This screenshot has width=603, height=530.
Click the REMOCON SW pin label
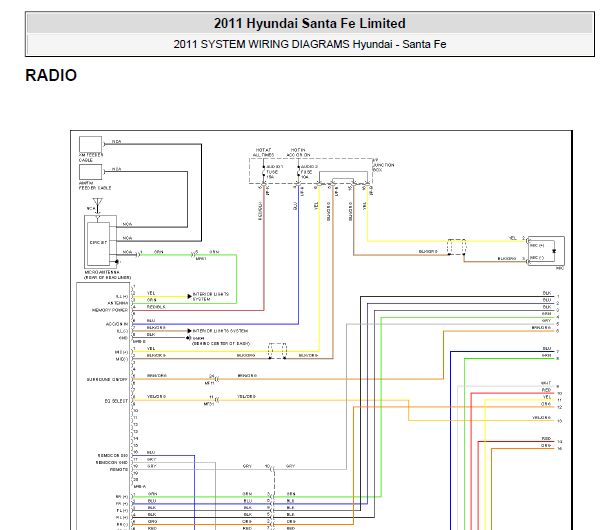tap(112, 456)
